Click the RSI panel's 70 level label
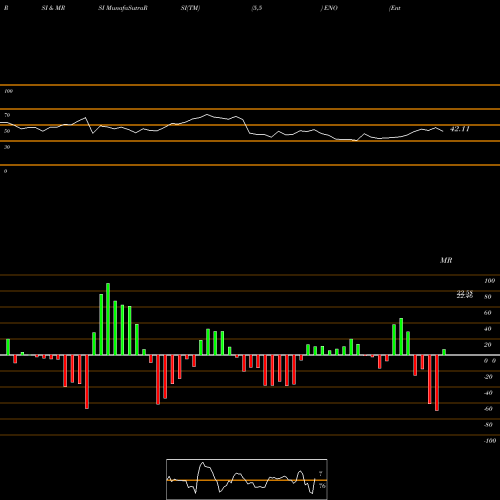 coord(7,115)
